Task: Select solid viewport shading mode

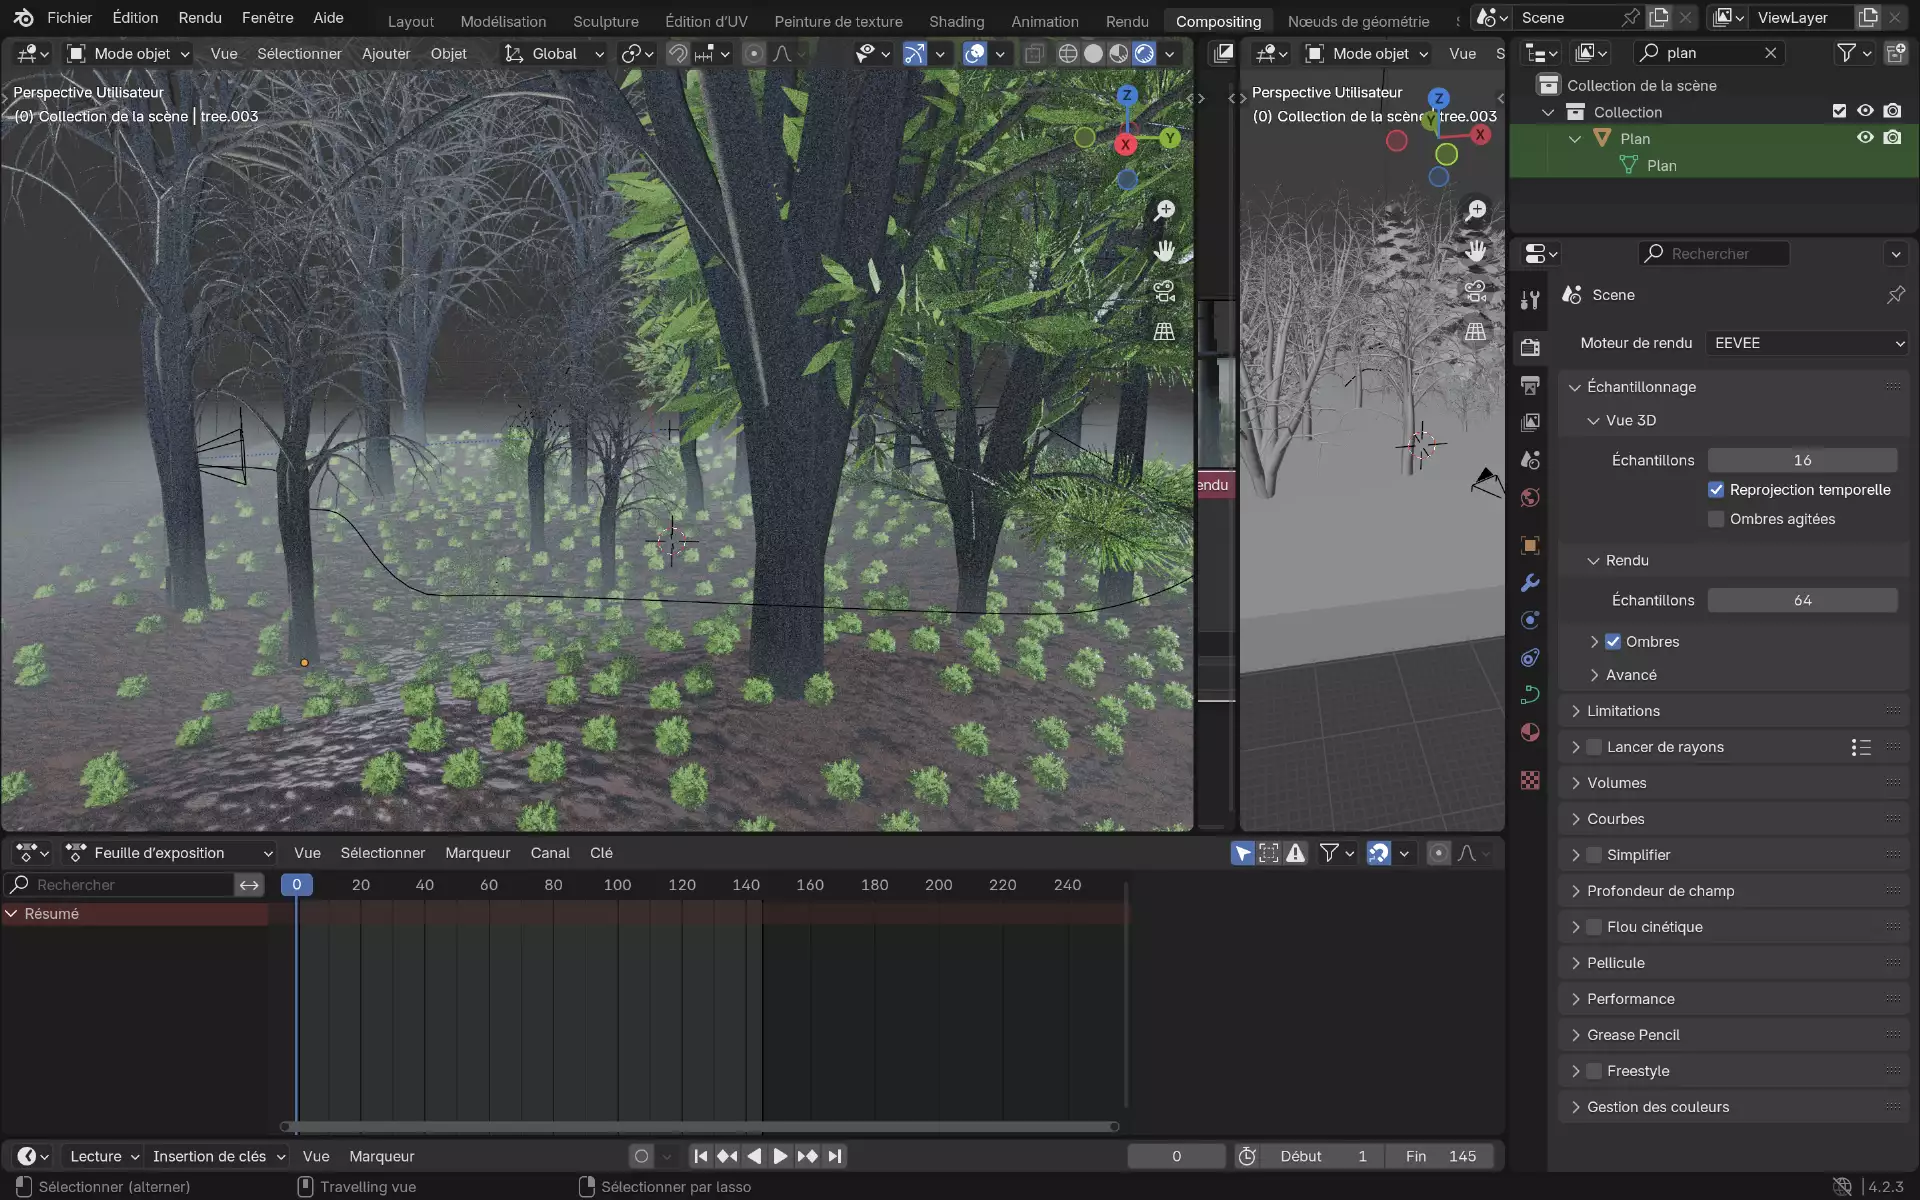Action: [1093, 54]
